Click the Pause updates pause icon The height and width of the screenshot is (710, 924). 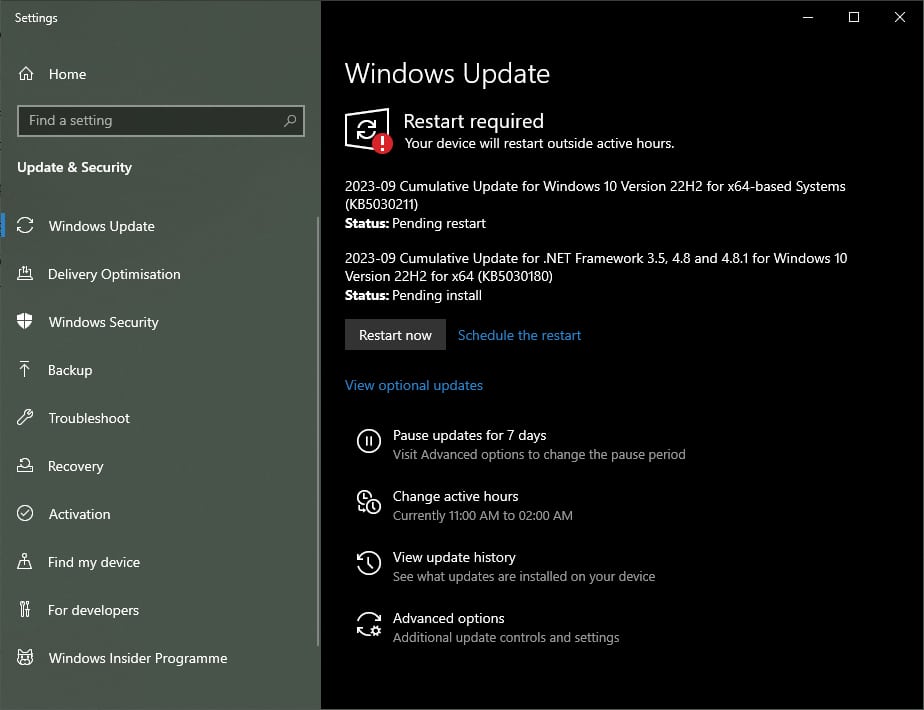369,441
